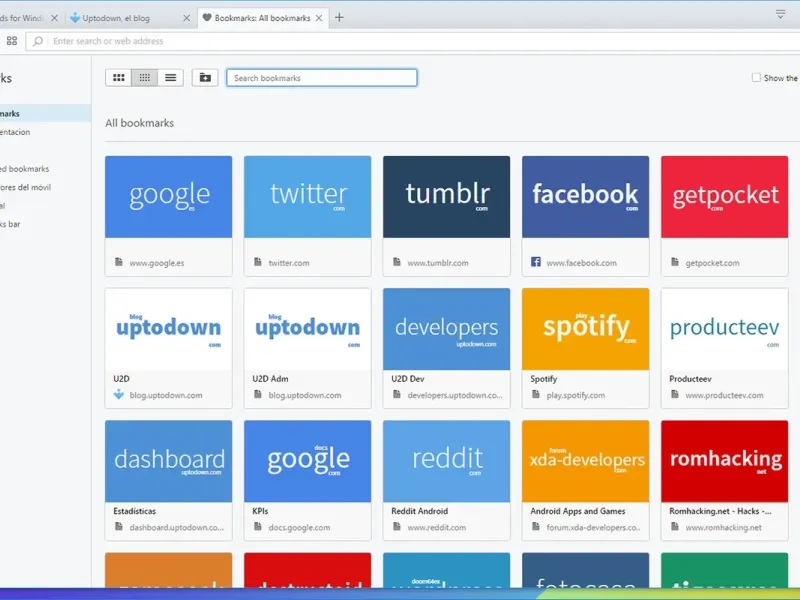Close the Uptodown, el blog tab
The width and height of the screenshot is (800, 600).
click(x=186, y=18)
